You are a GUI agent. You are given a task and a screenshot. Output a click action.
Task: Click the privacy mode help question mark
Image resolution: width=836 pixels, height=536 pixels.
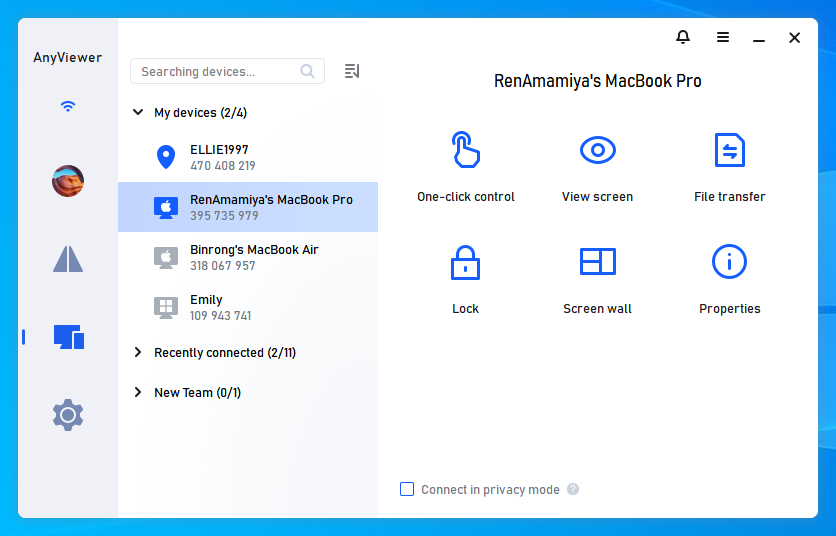tap(573, 489)
